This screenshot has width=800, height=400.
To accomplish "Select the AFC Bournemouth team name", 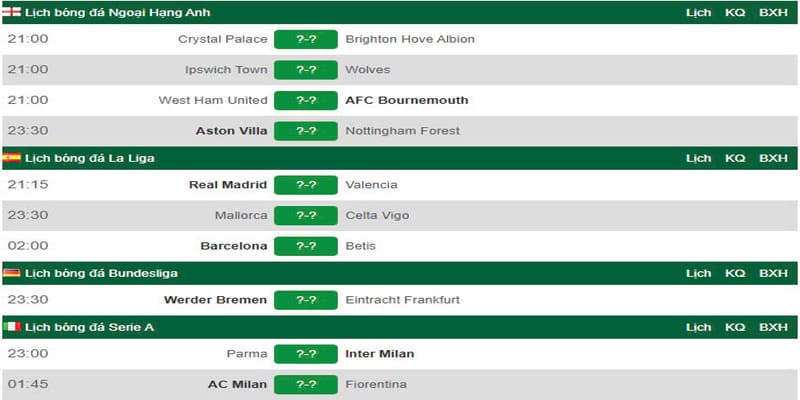I will 407,100.
